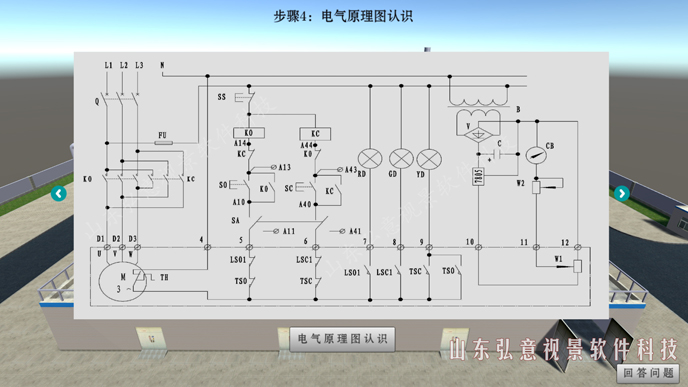Select the KC coil box
Screen dimensions: 688x387
click(315, 133)
